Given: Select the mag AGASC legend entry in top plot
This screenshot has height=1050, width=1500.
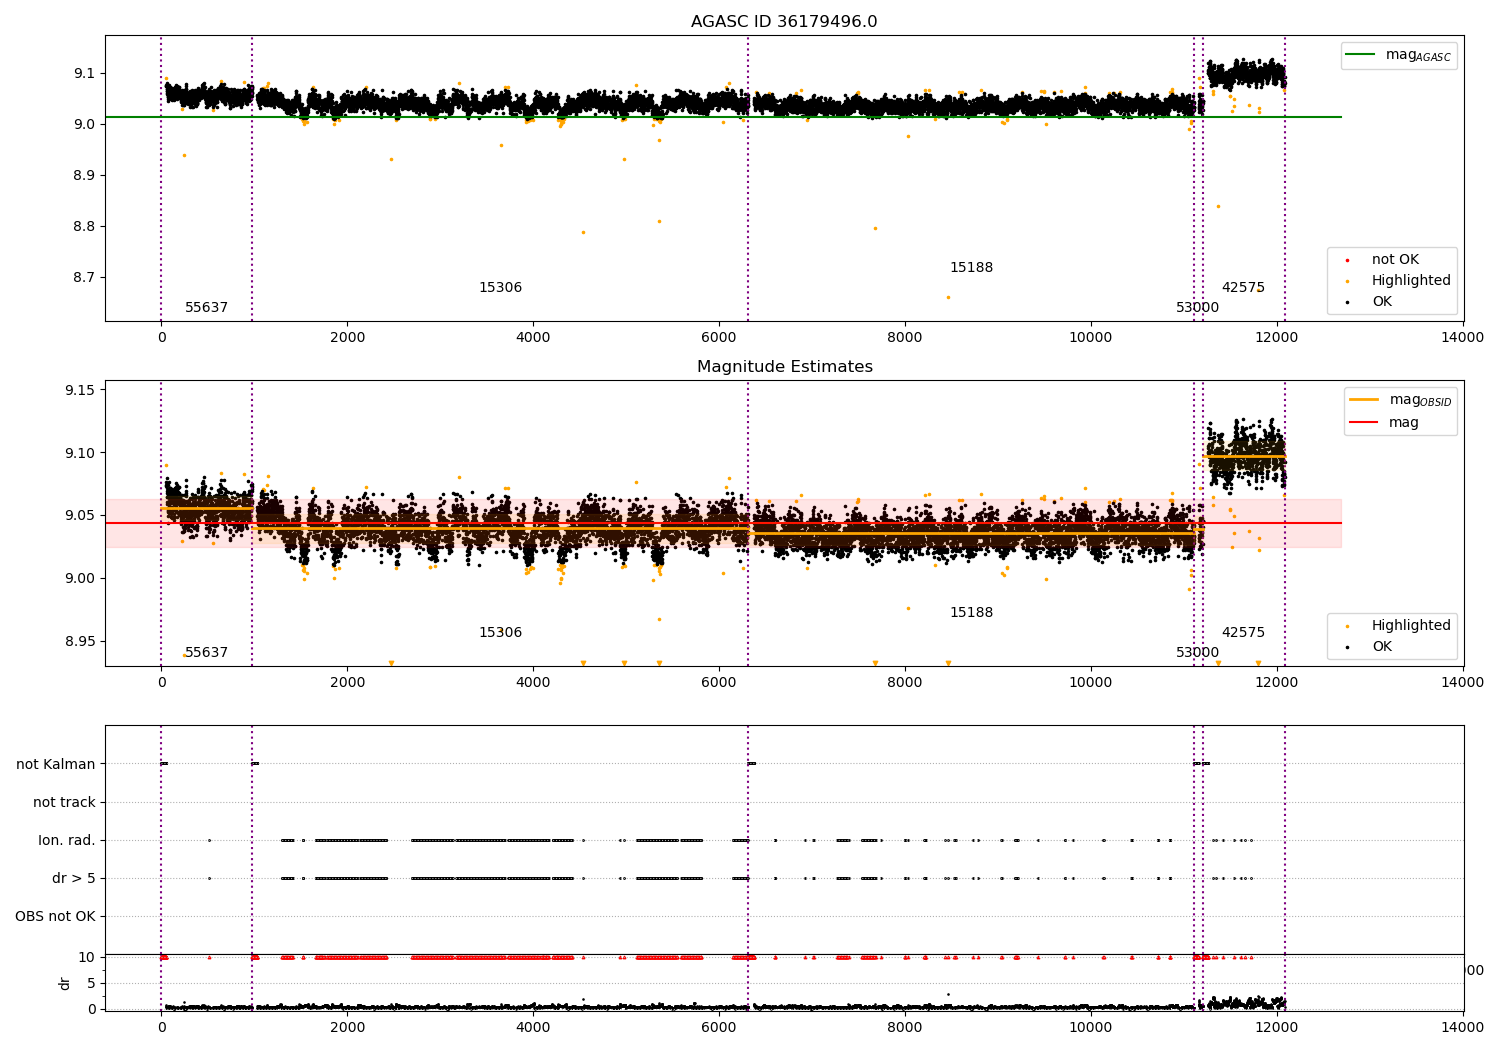Looking at the screenshot, I should click(1398, 56).
